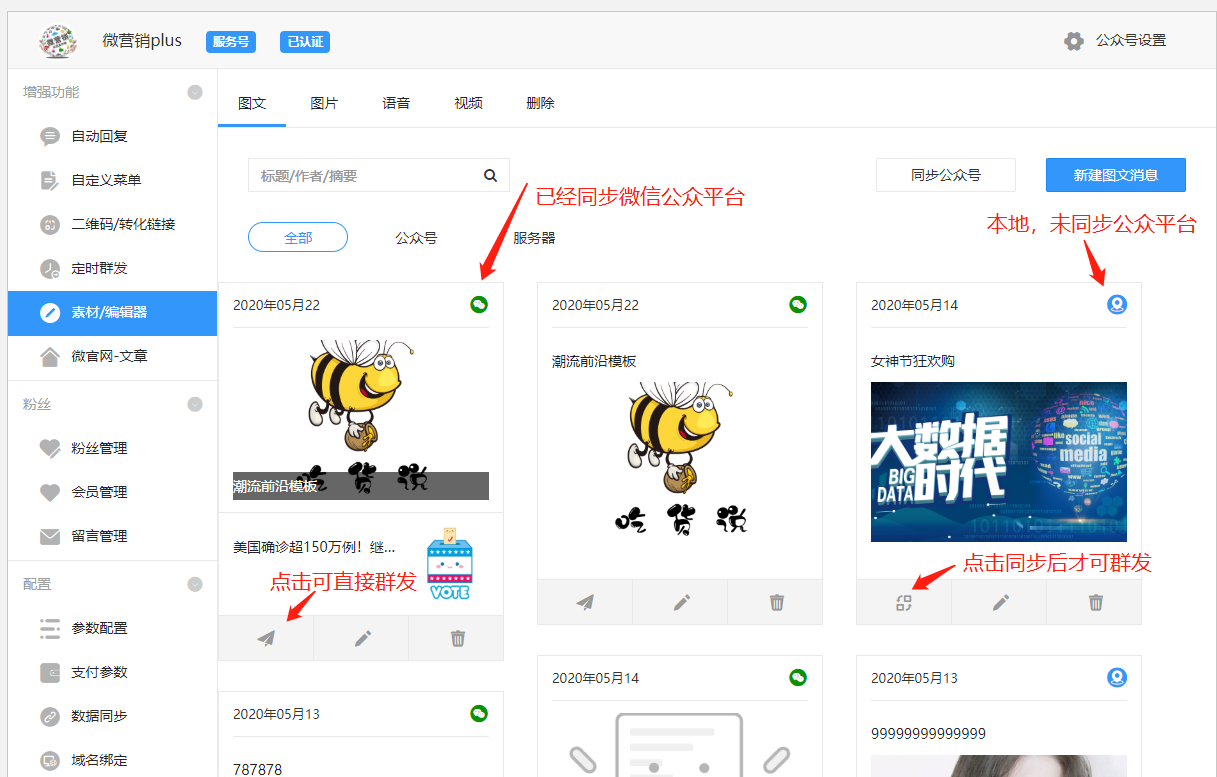Click 自动回复 chat bubble icon
This screenshot has height=777, width=1217.
coord(50,136)
